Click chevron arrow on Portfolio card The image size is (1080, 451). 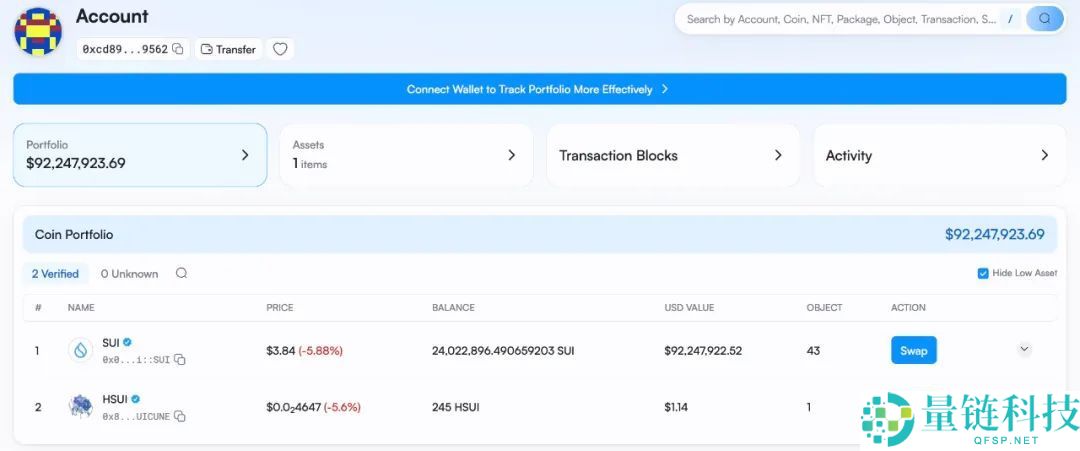245,155
